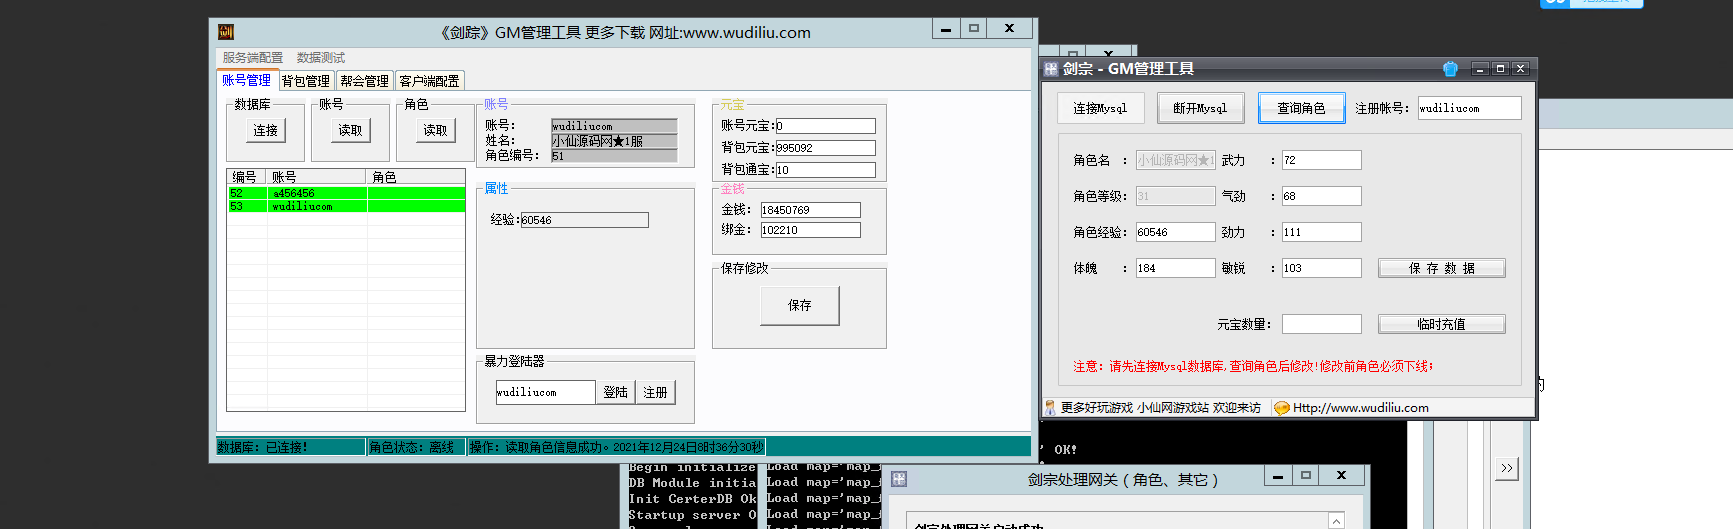Click the 注册 button in 暴力登陆器
The height and width of the screenshot is (529, 1733).
click(656, 392)
